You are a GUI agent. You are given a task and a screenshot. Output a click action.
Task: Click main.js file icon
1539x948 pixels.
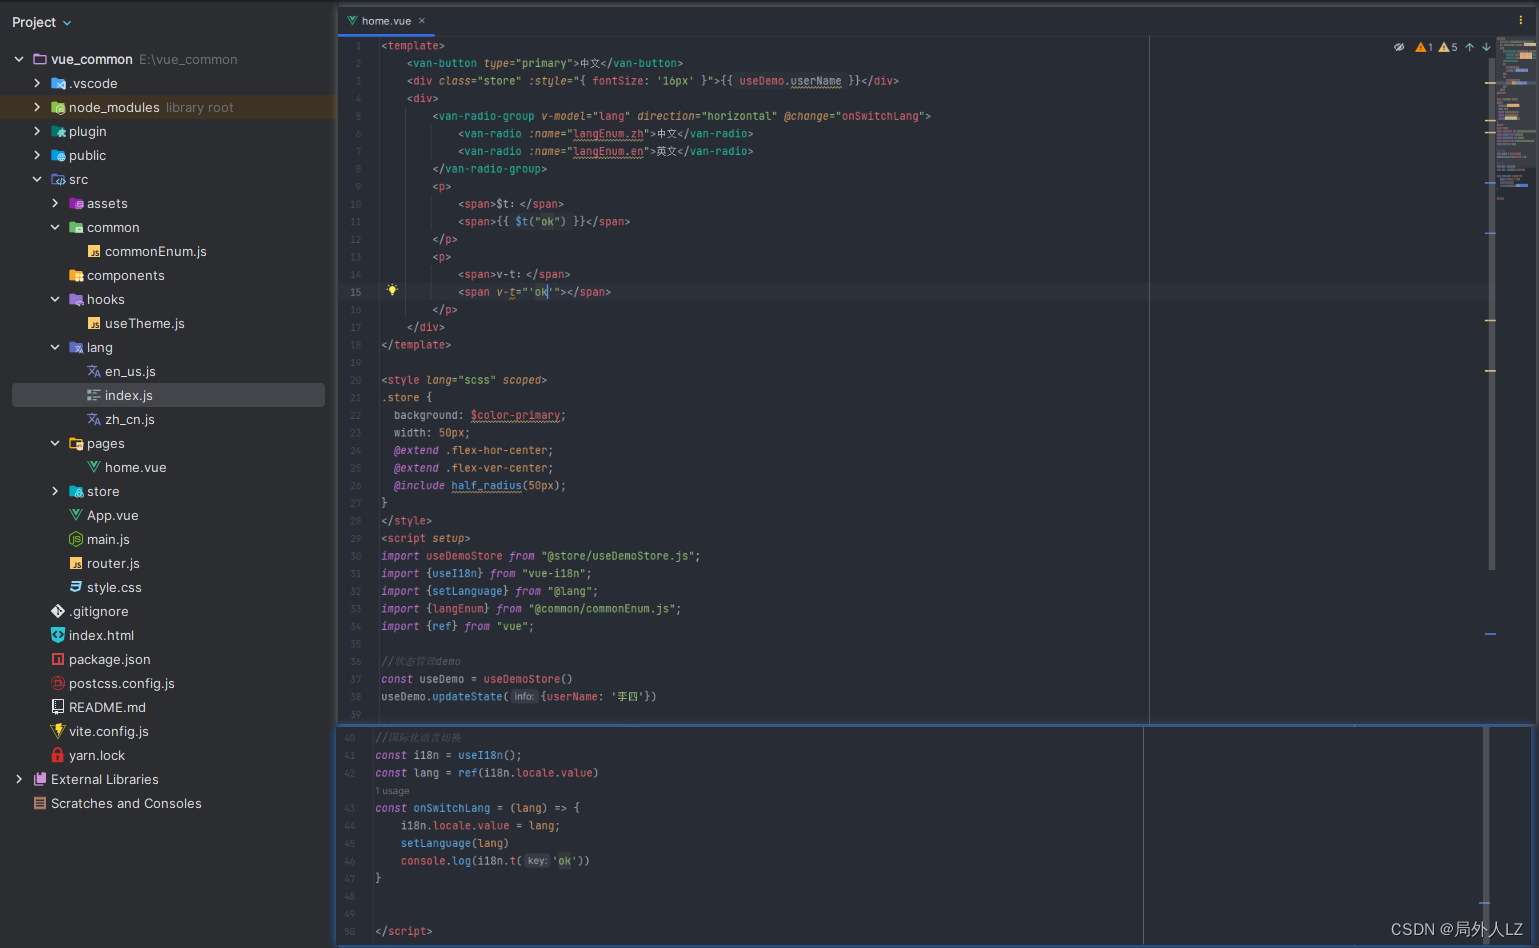[76, 539]
